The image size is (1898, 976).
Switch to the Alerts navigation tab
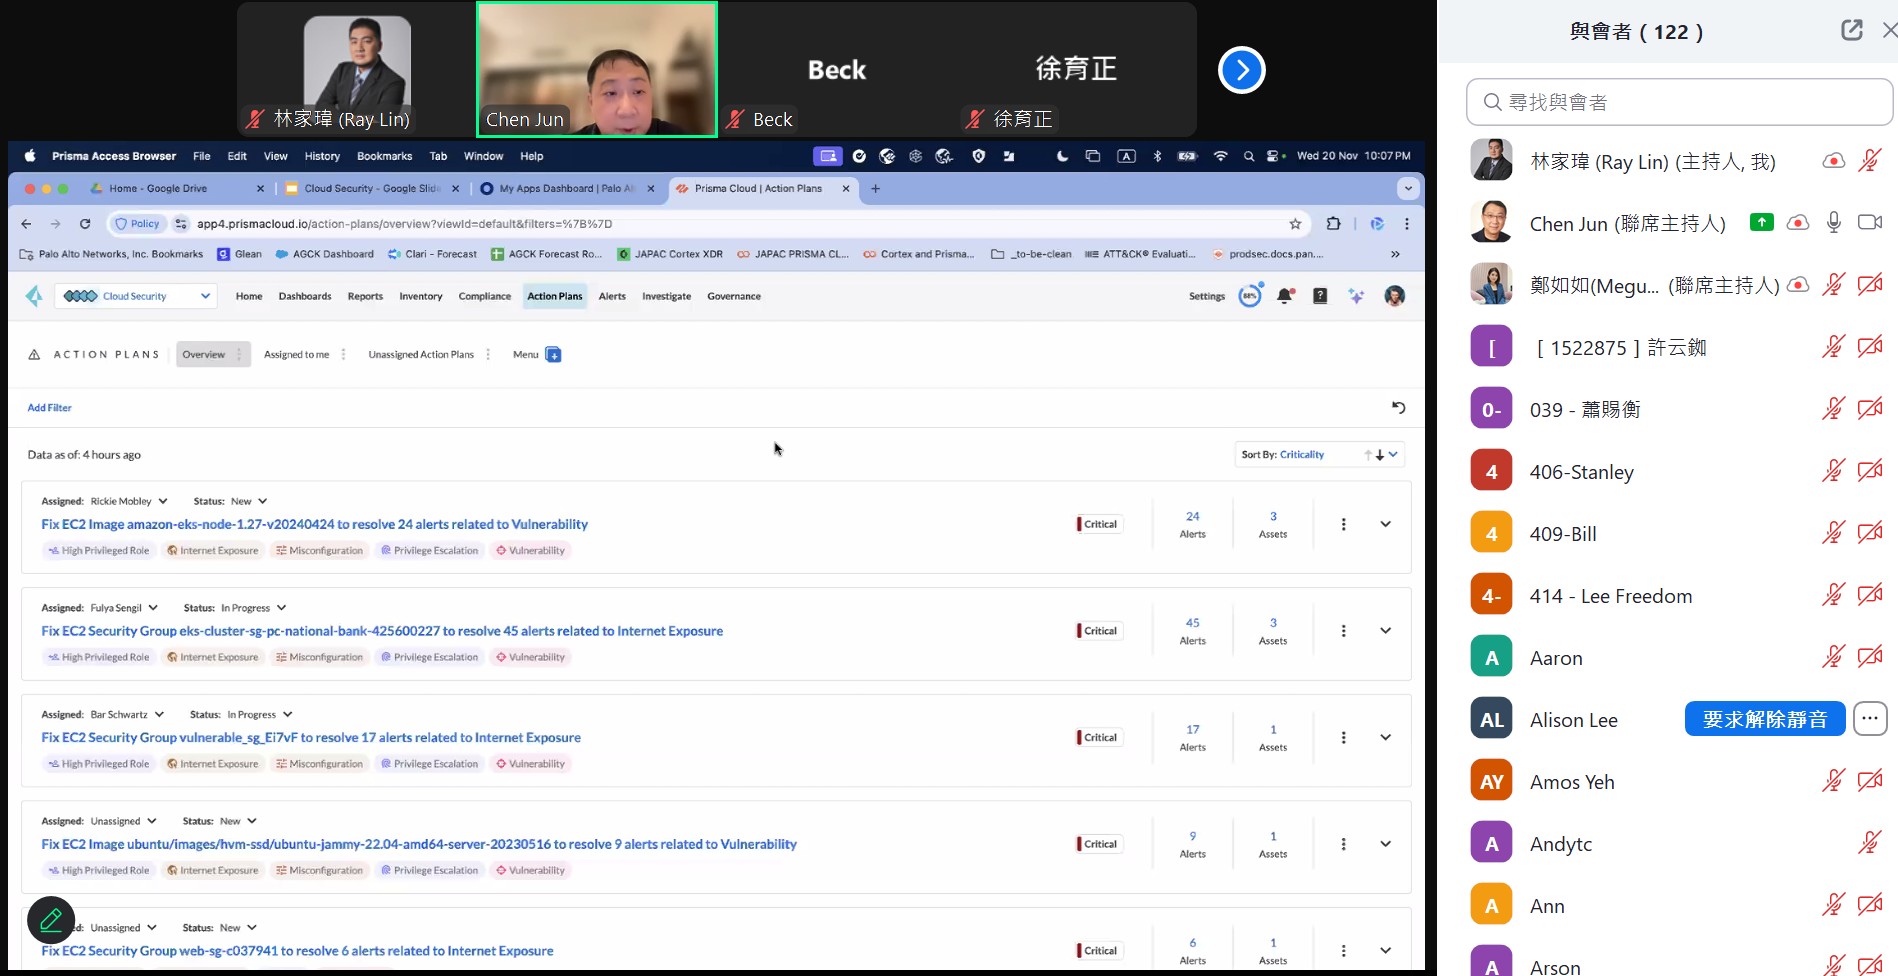pos(611,296)
